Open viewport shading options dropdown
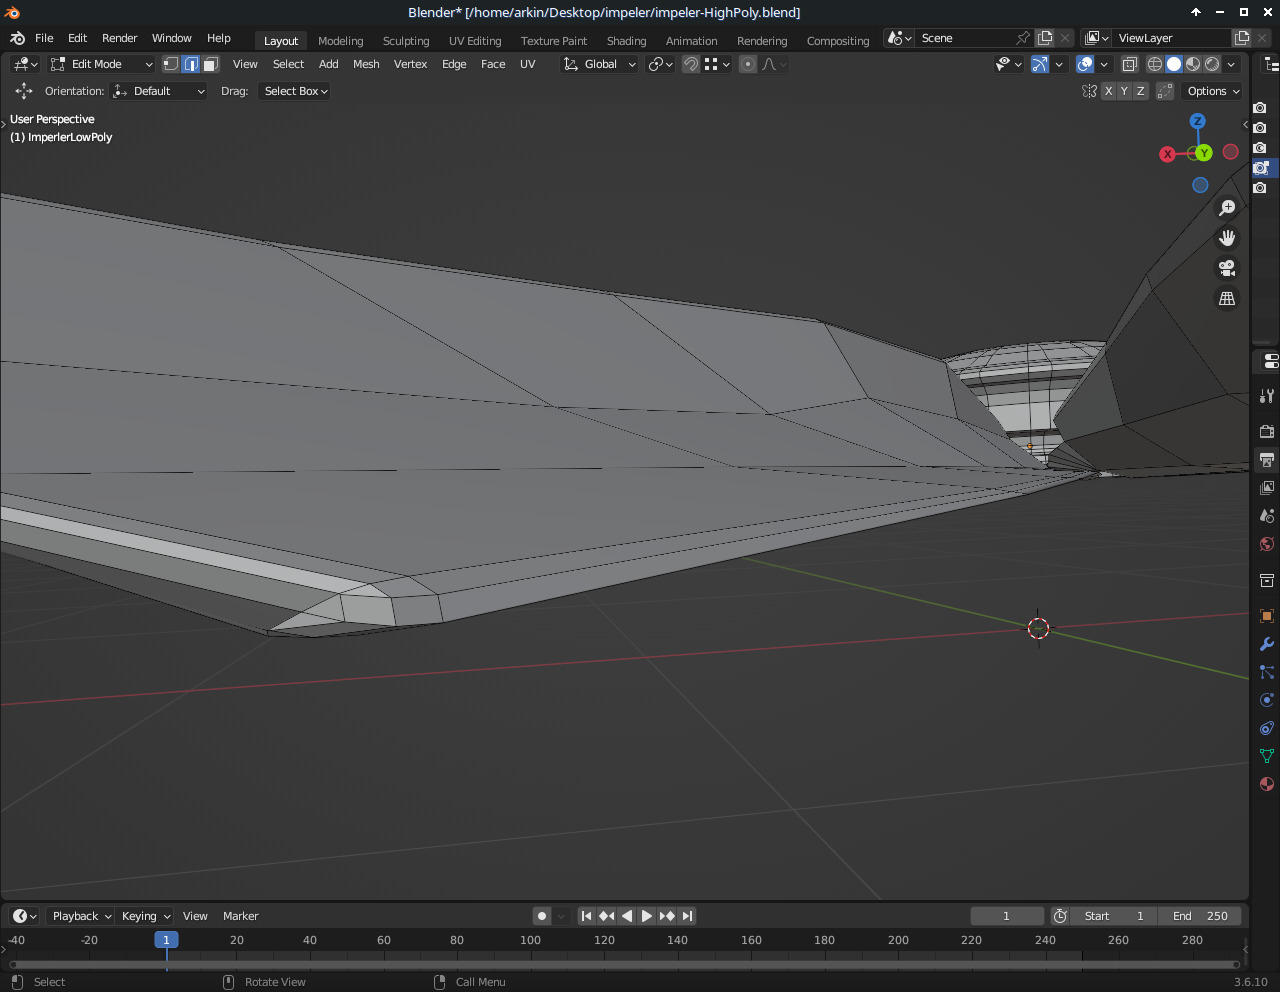 pyautogui.click(x=1232, y=64)
